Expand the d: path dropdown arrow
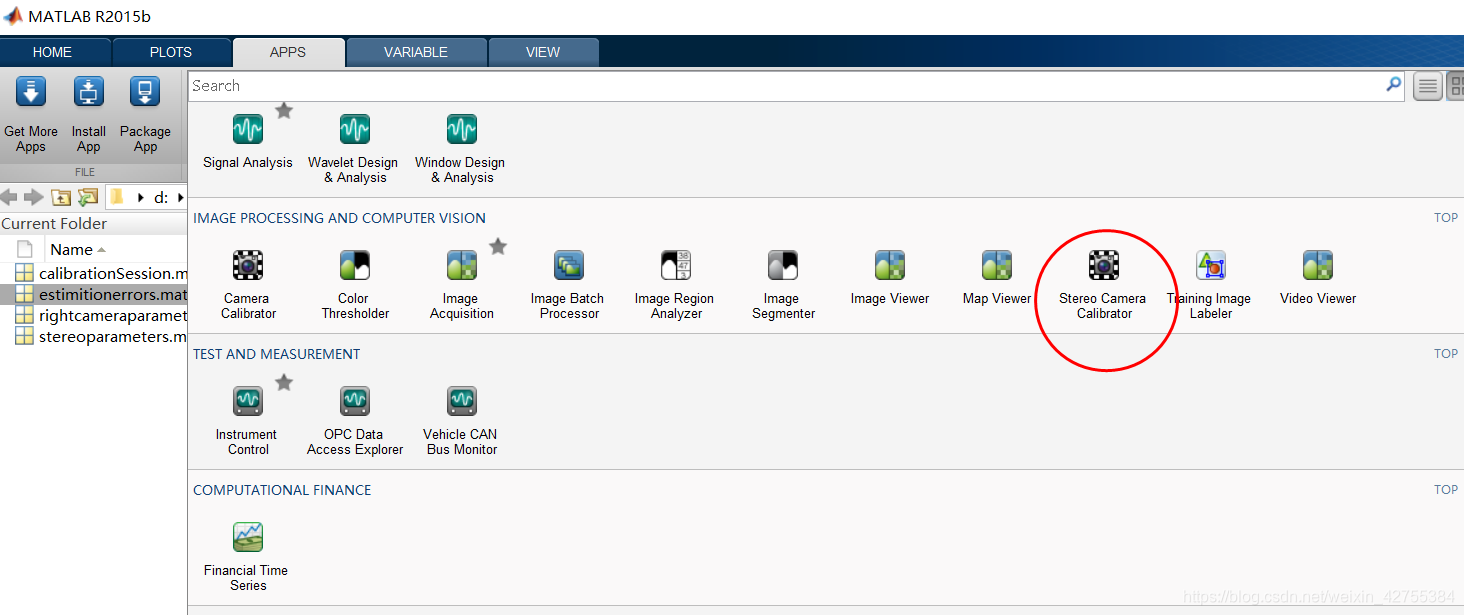 [181, 198]
